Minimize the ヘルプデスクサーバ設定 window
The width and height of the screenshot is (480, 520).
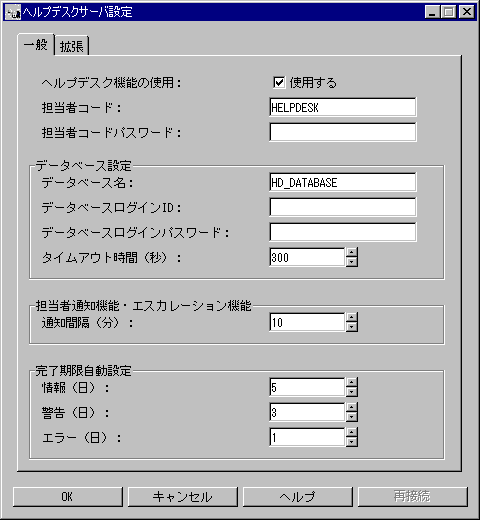(433, 12)
